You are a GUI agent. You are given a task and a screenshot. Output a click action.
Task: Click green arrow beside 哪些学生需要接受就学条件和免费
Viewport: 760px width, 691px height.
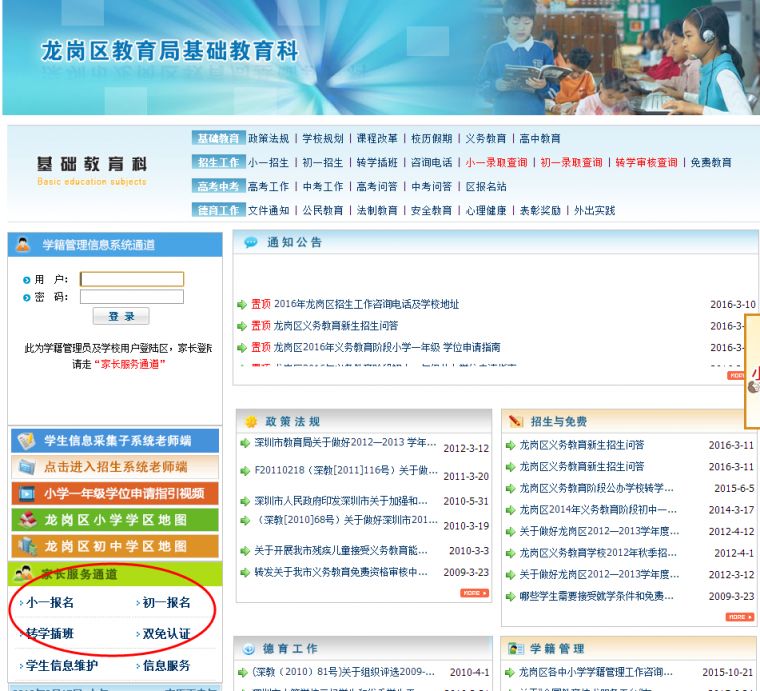tap(510, 597)
